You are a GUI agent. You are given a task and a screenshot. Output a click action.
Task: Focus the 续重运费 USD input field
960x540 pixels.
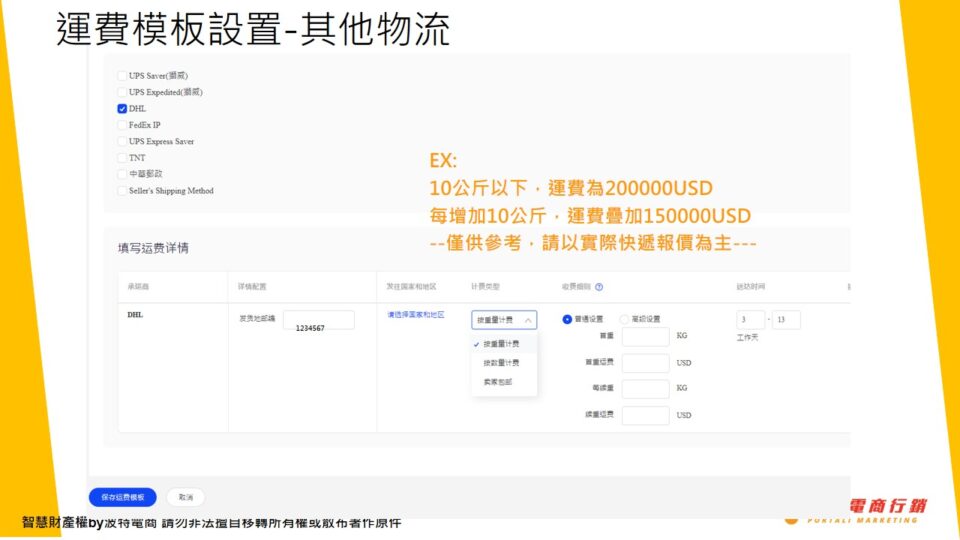[645, 415]
